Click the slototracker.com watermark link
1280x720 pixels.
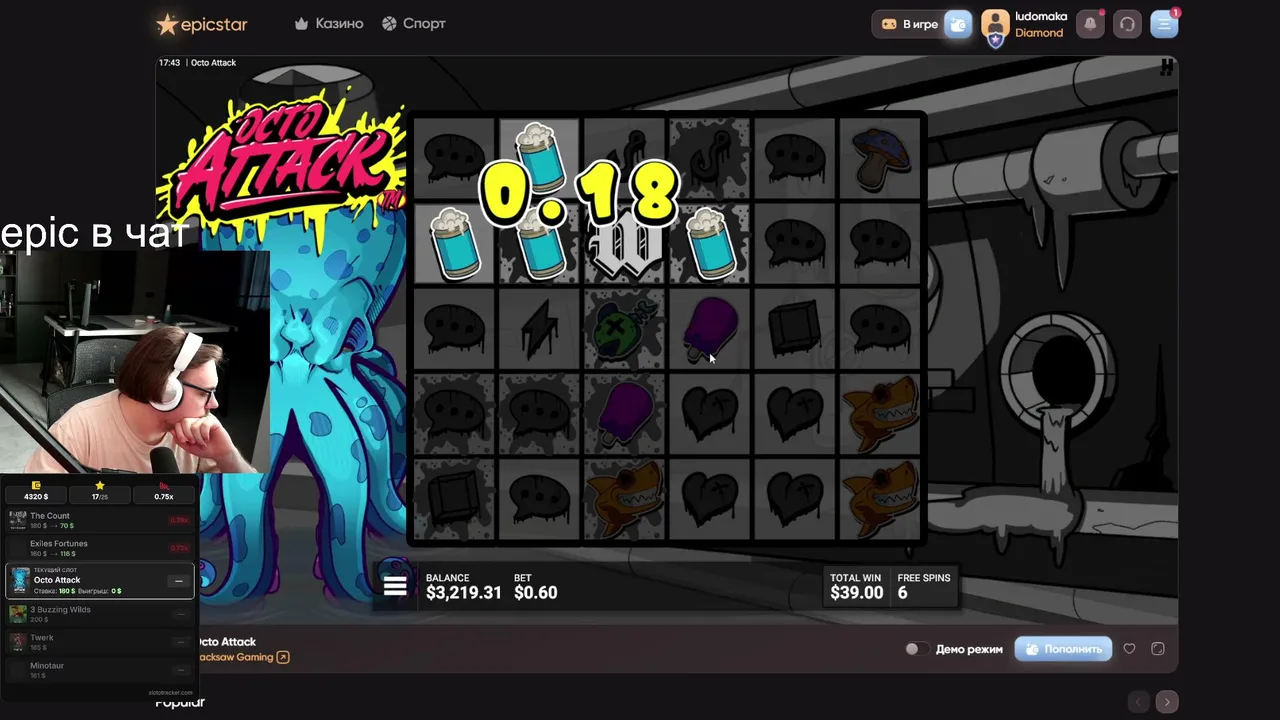(x=170, y=692)
